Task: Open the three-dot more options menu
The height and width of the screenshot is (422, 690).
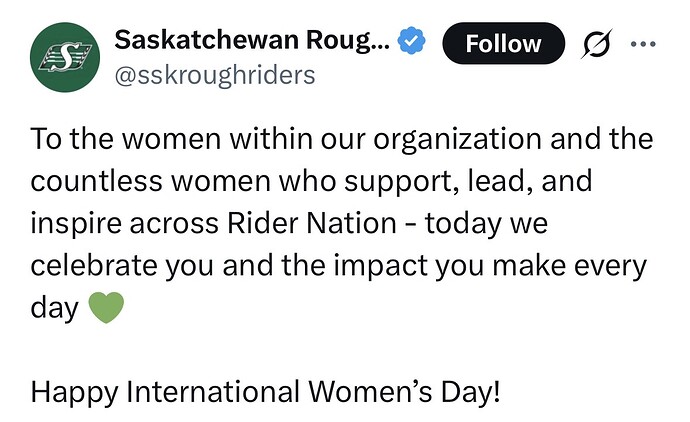Action: point(643,43)
